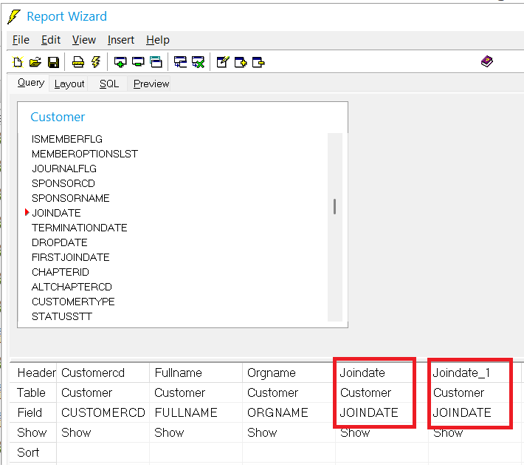
Task: Click the add table icon with green plus
Action: (x=120, y=62)
